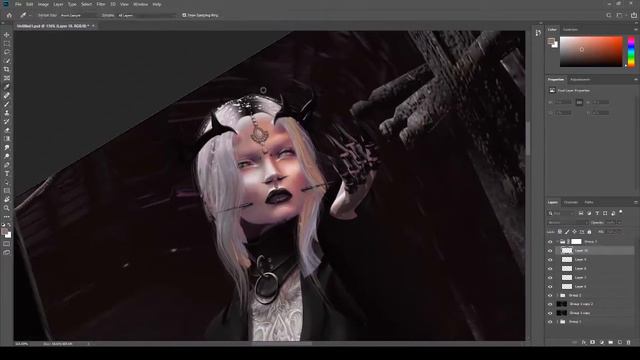Toggle visibility of Group 1
The width and height of the screenshot is (640, 360).
(x=550, y=322)
